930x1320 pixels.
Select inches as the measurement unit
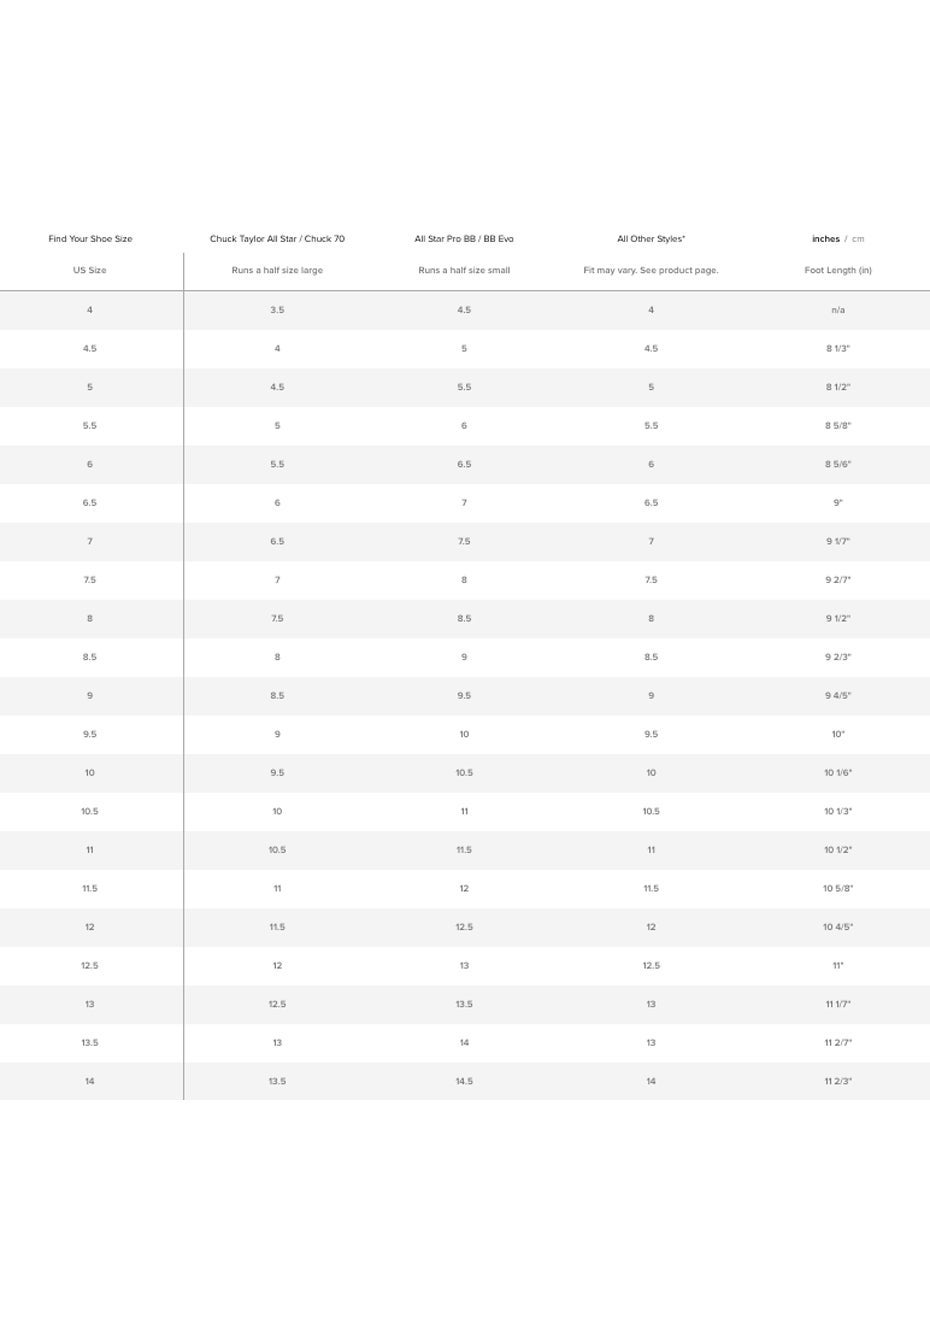tap(825, 239)
